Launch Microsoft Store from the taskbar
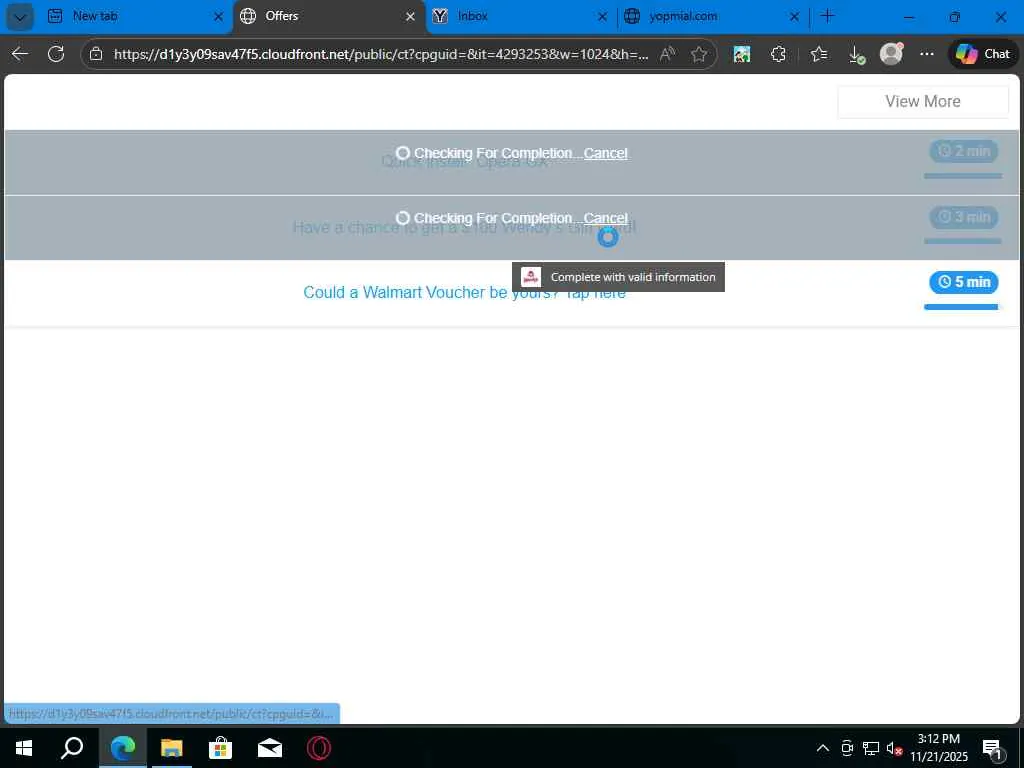 [221, 748]
